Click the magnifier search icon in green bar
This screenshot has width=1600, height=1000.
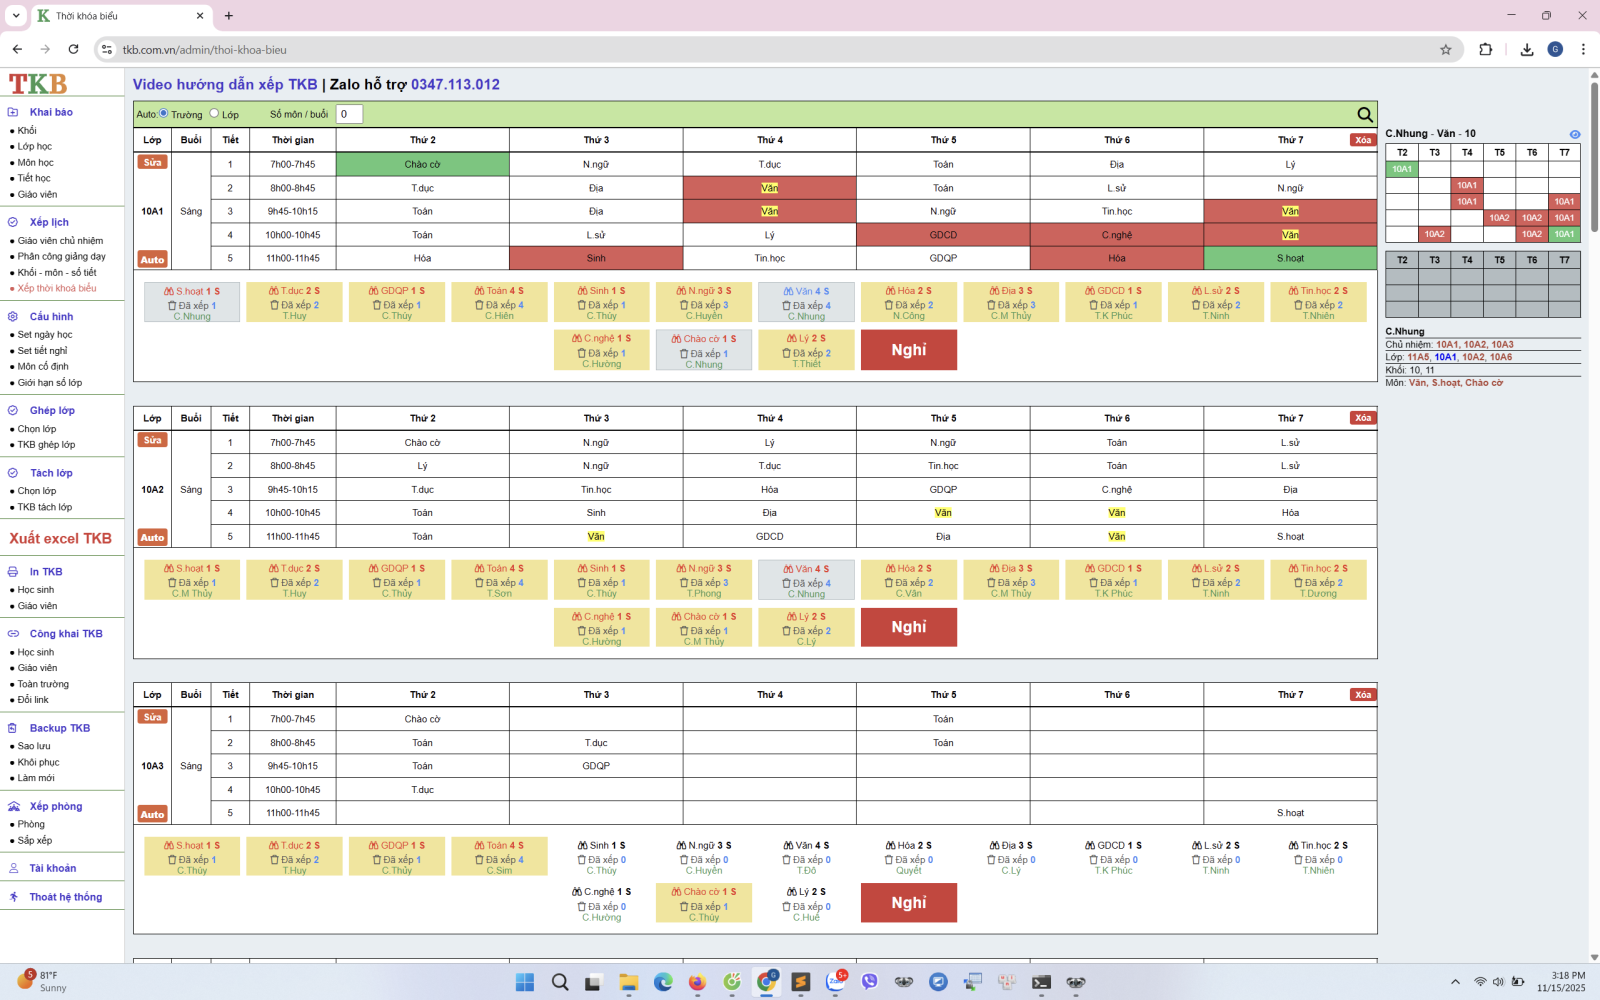pyautogui.click(x=1365, y=115)
